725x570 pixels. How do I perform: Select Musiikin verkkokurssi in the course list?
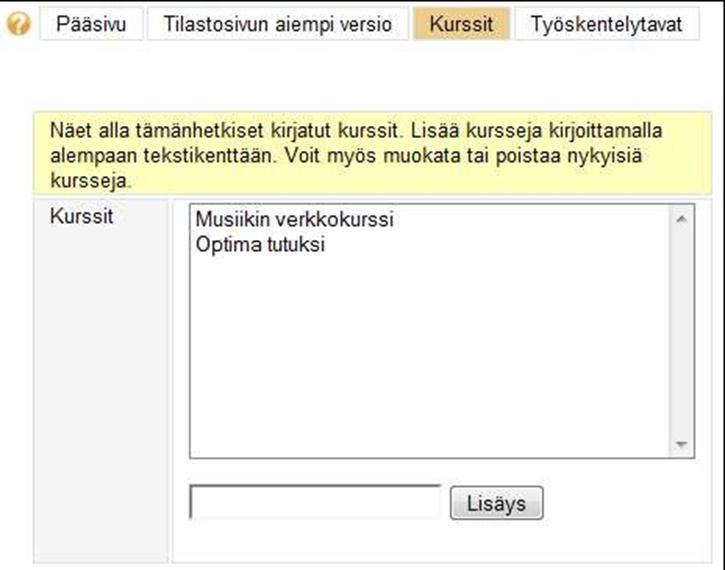(x=295, y=219)
